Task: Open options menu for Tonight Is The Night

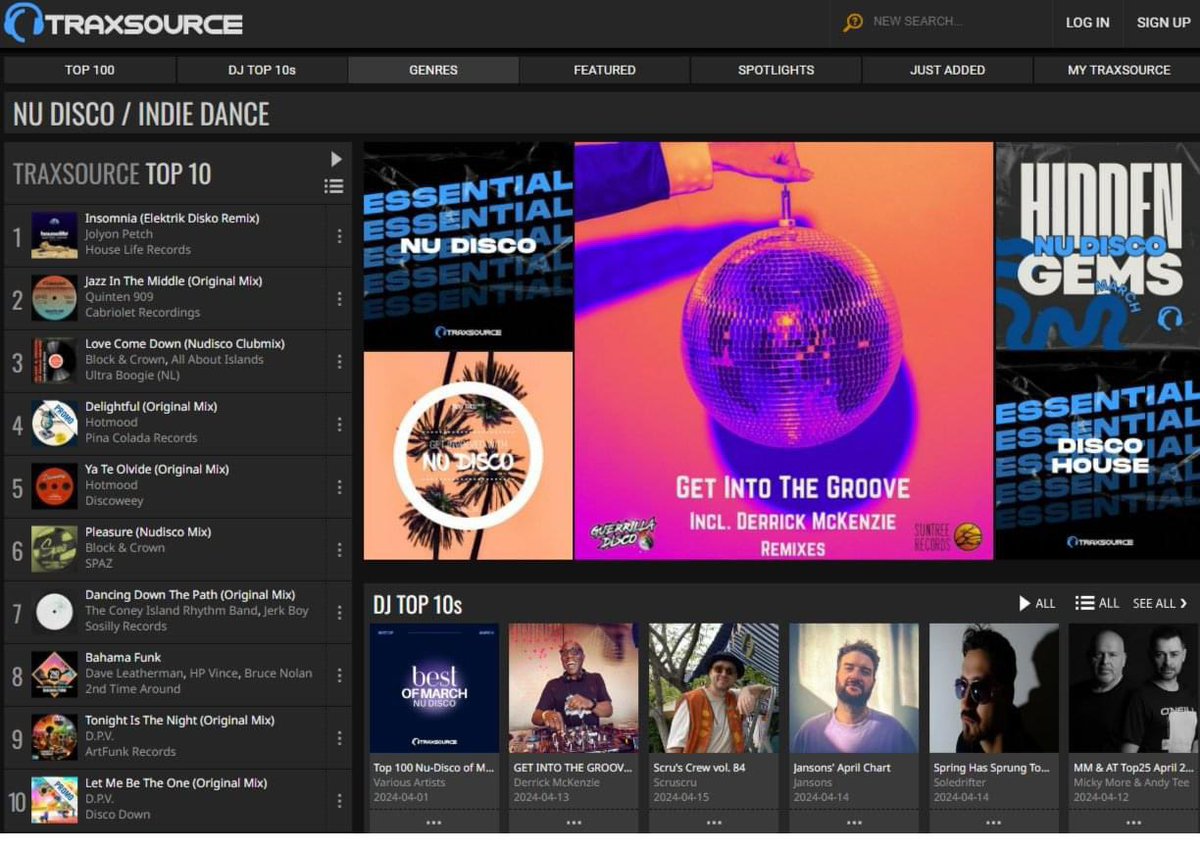Action: [339, 738]
